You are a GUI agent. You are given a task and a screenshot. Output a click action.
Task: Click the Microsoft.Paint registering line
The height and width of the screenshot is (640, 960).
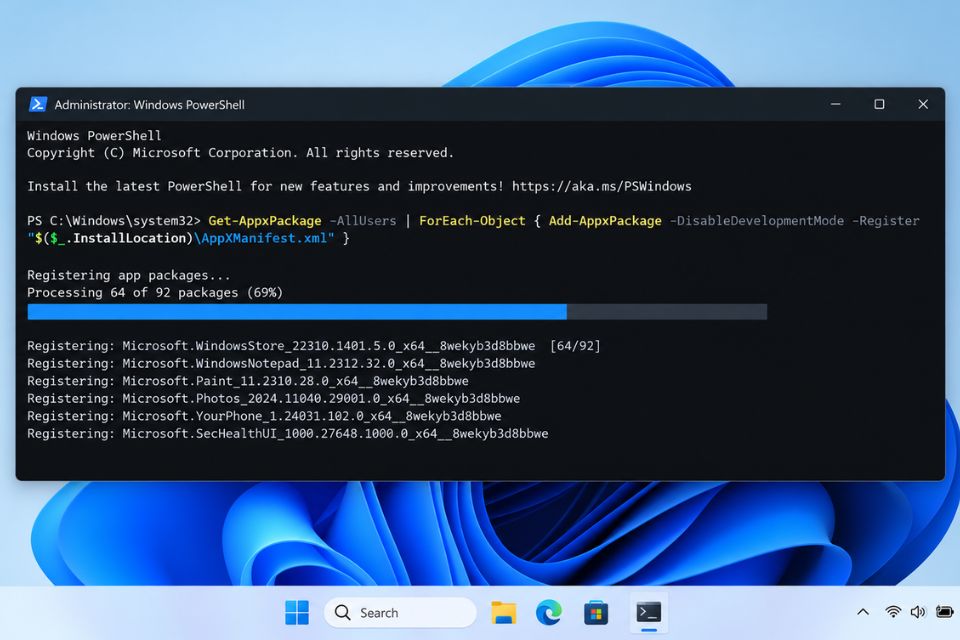[x=248, y=381]
